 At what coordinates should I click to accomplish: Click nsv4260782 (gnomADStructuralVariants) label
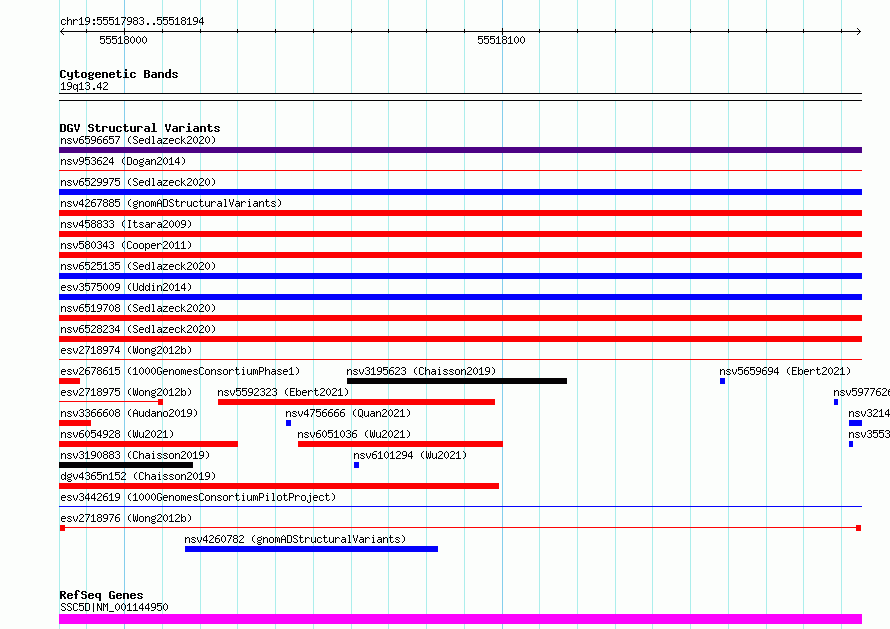pyautogui.click(x=295, y=539)
